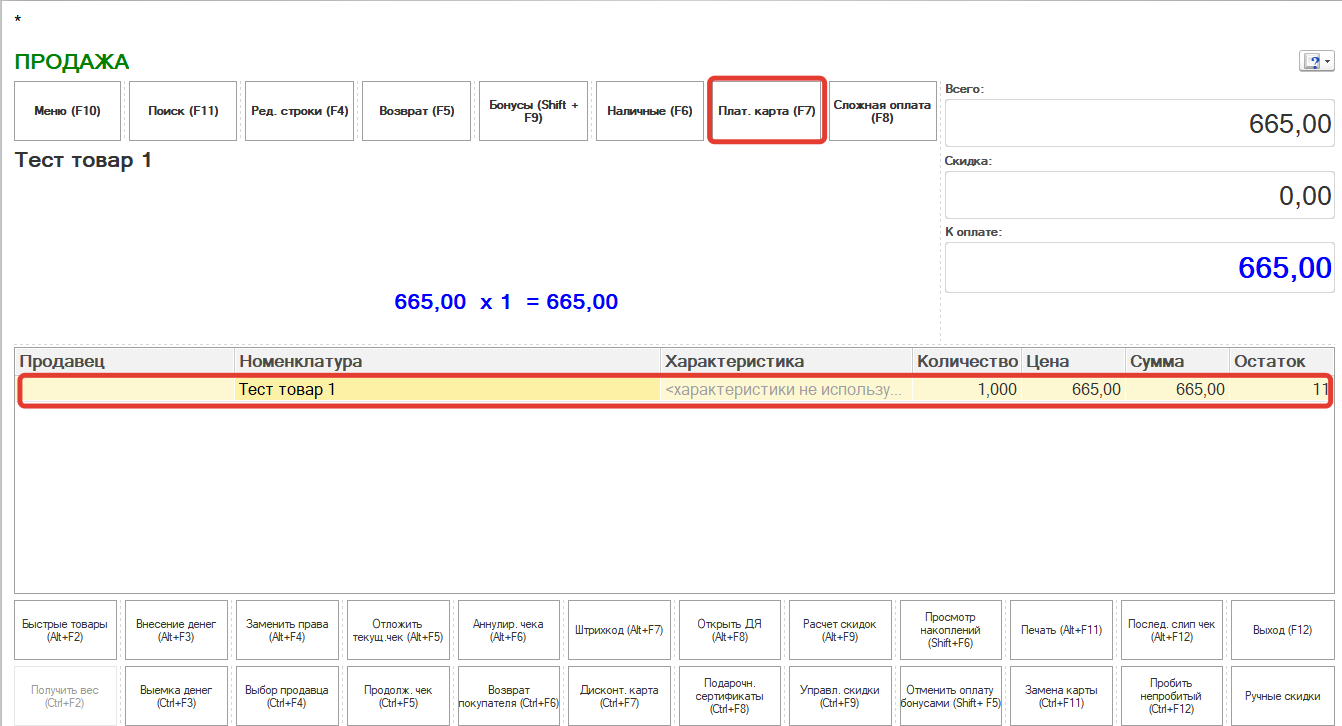Click the К оплате amount field

pos(1138,268)
